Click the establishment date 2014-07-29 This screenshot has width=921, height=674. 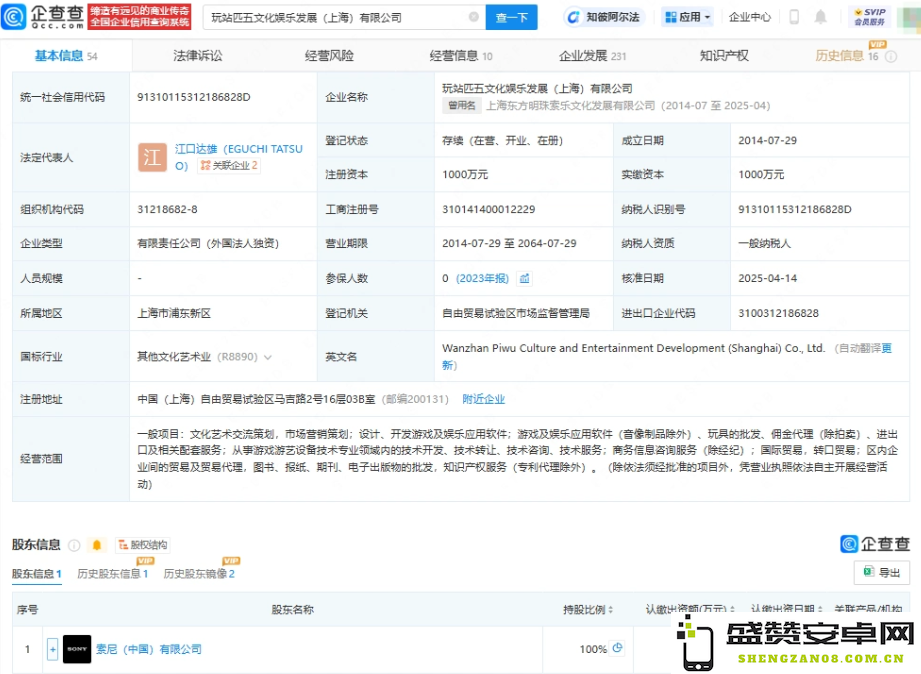tap(768, 141)
